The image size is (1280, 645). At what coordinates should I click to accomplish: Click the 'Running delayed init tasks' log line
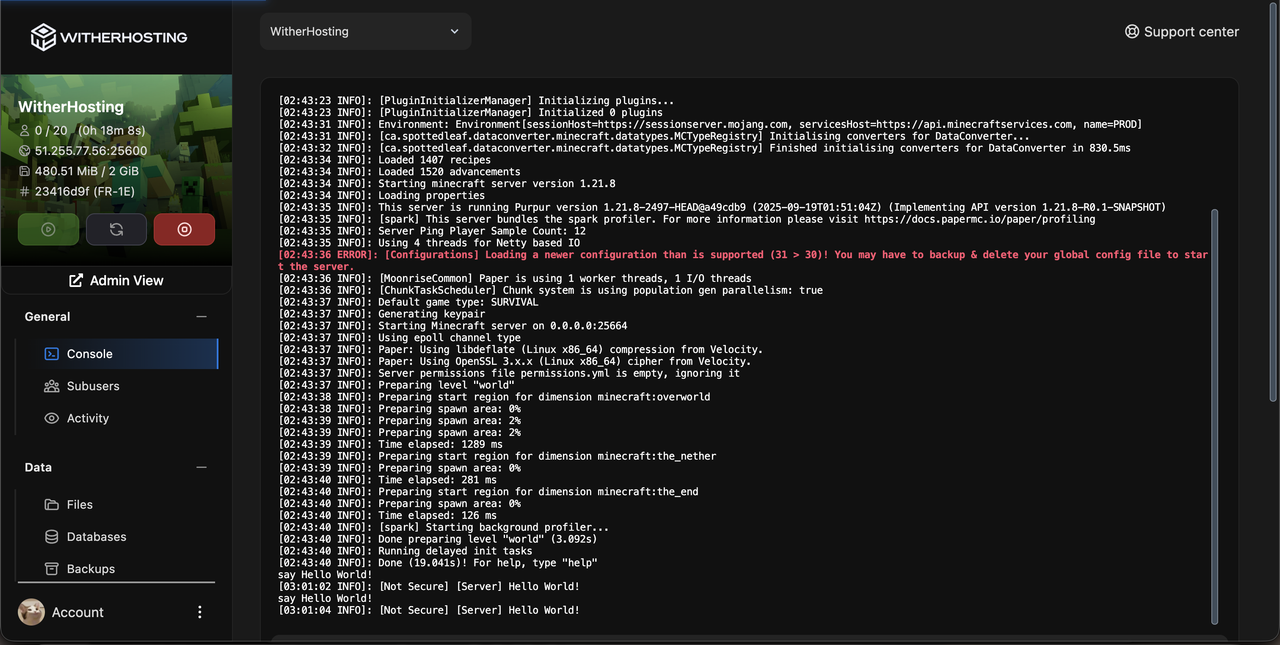pyautogui.click(x=405, y=551)
